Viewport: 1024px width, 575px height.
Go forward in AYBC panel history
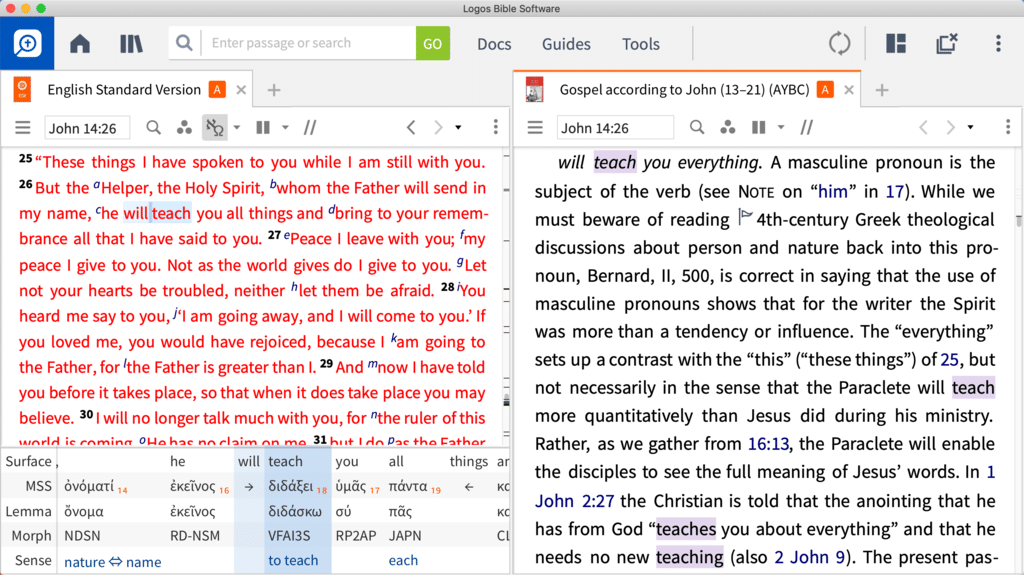(951, 127)
